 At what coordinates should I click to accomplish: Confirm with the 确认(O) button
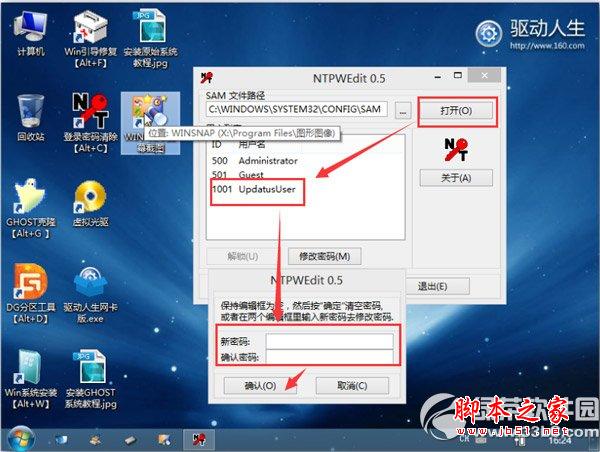coord(260,385)
